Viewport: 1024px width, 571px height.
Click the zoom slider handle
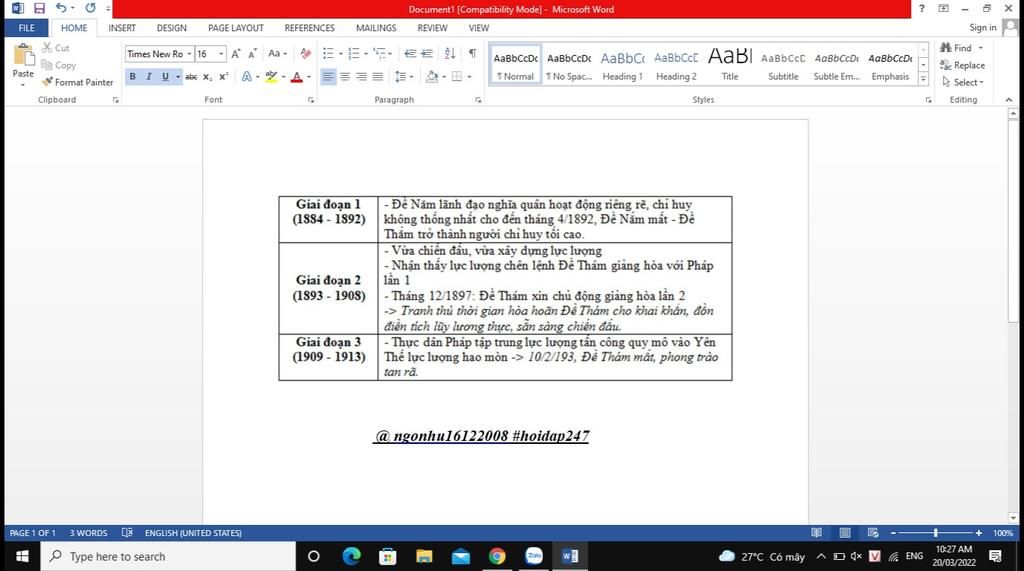pos(936,533)
